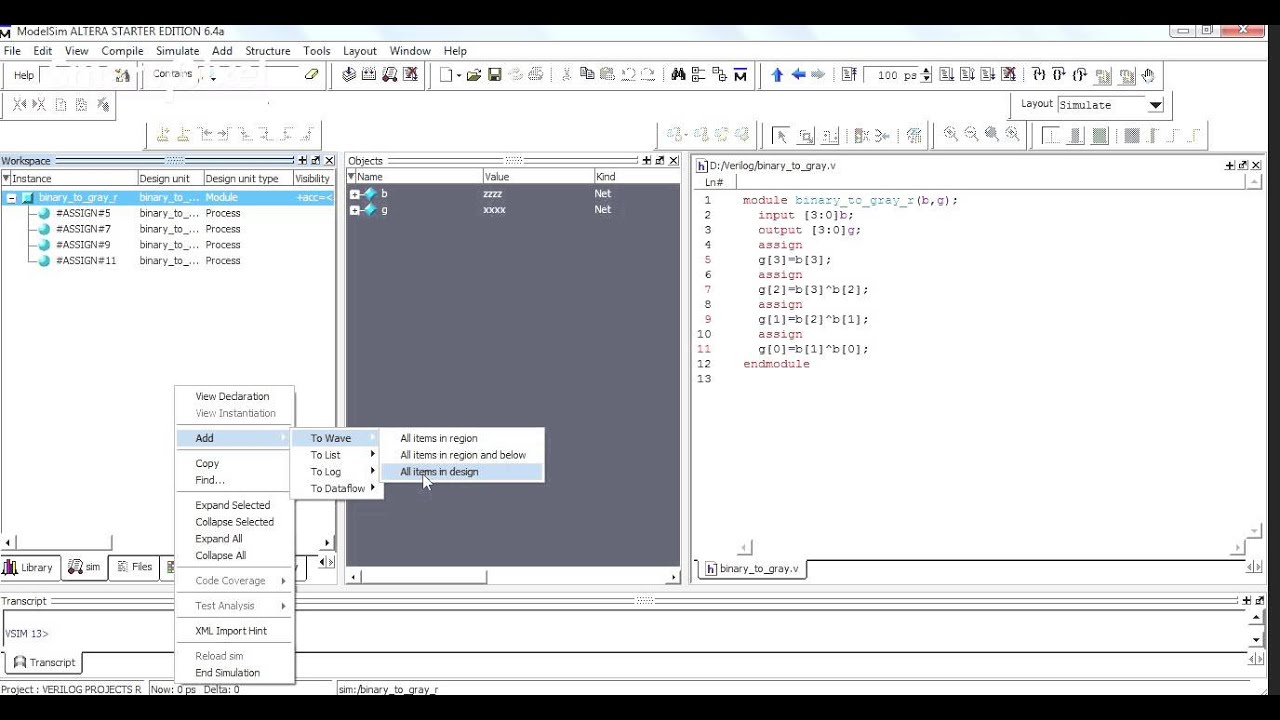1280x720 pixels.
Task: Click the Step into icon
Action: coord(1038,75)
